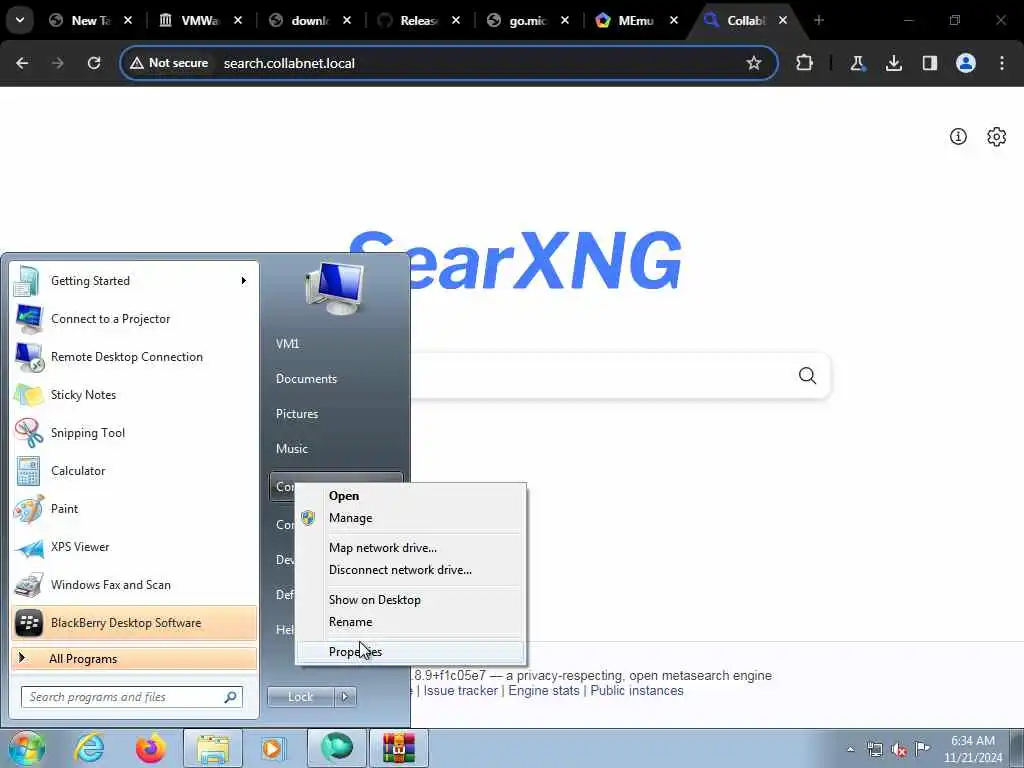Select Map network drive...
This screenshot has width=1024, height=768.
coord(410,548)
